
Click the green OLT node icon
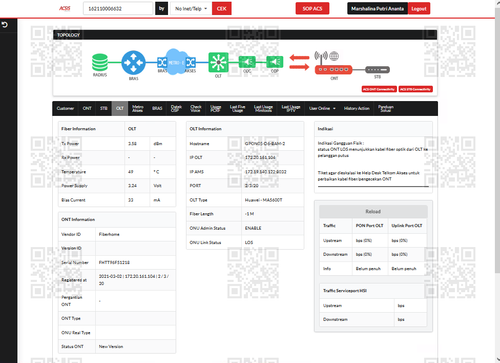click(218, 62)
